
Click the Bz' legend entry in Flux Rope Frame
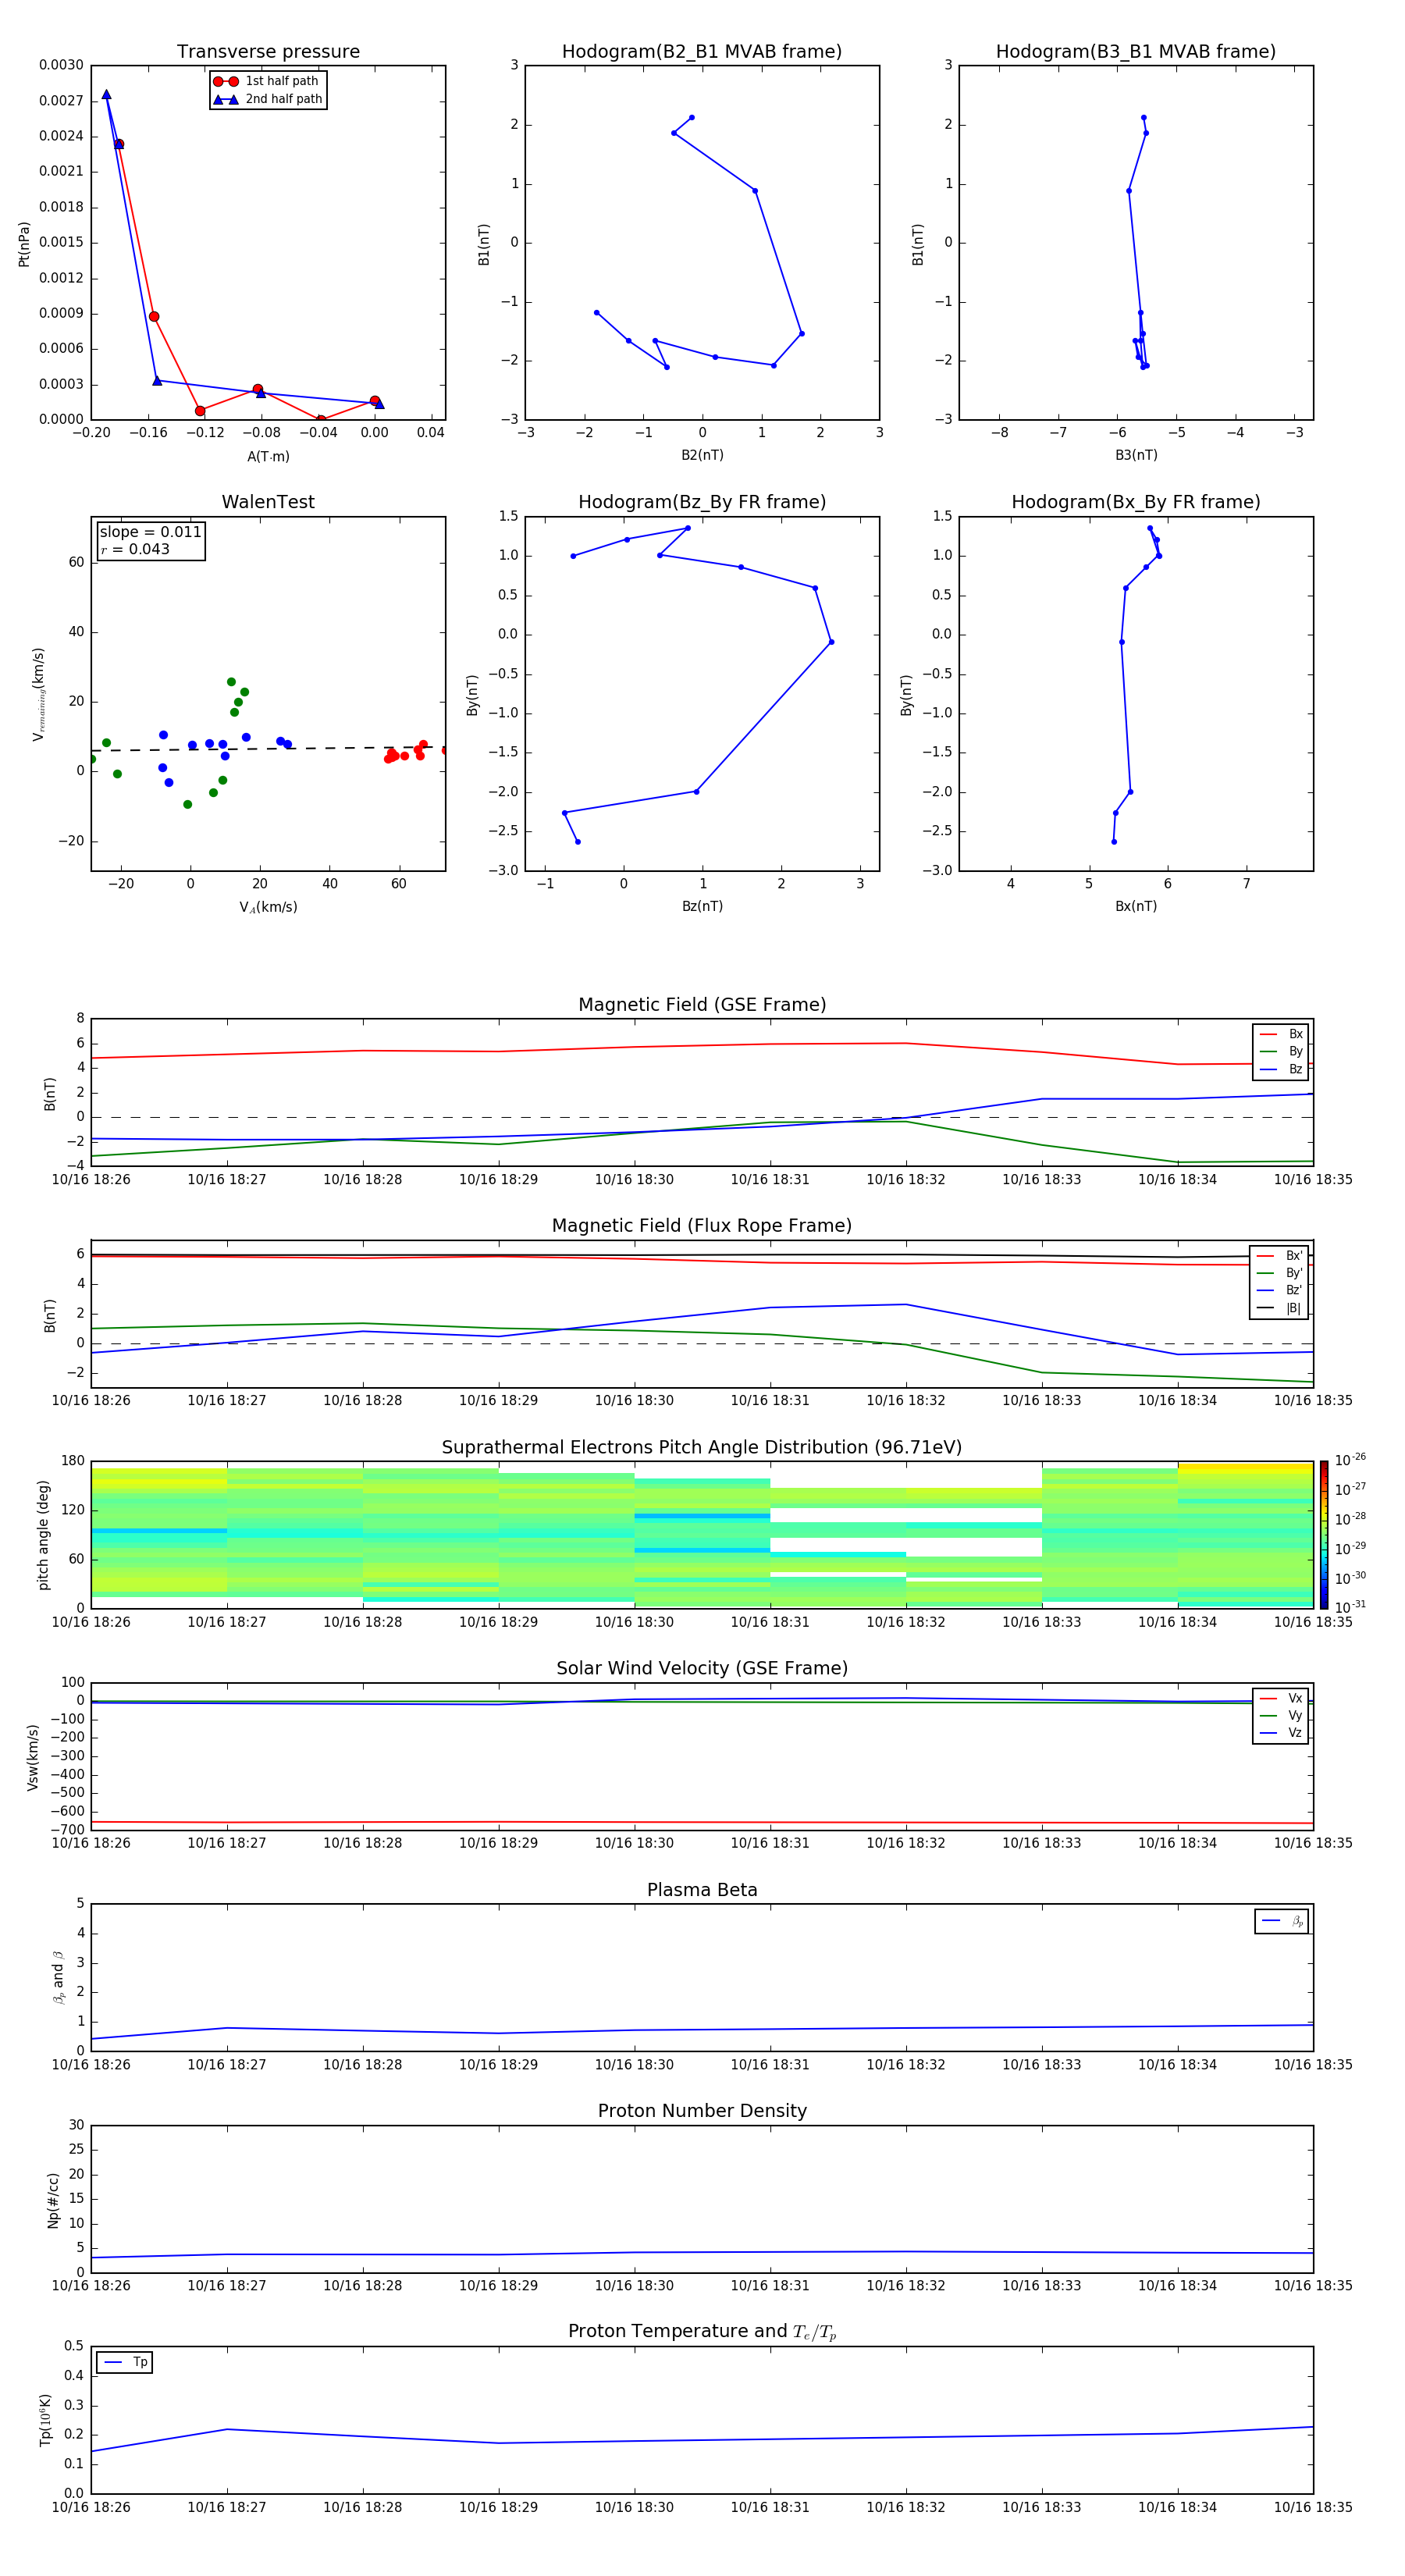click(1279, 1290)
